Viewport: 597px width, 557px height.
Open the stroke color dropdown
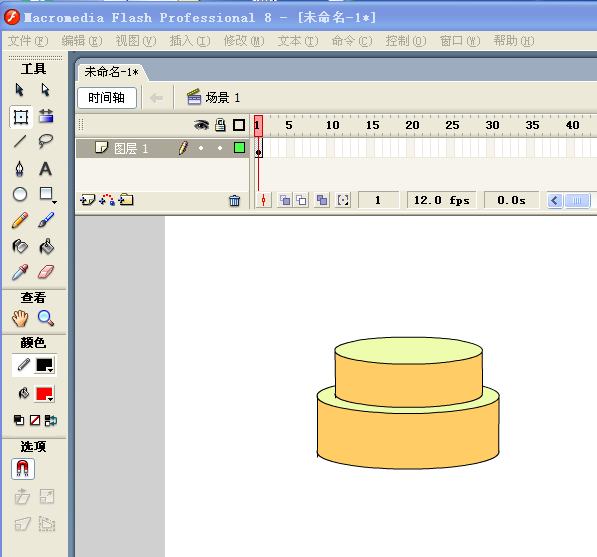(45, 365)
